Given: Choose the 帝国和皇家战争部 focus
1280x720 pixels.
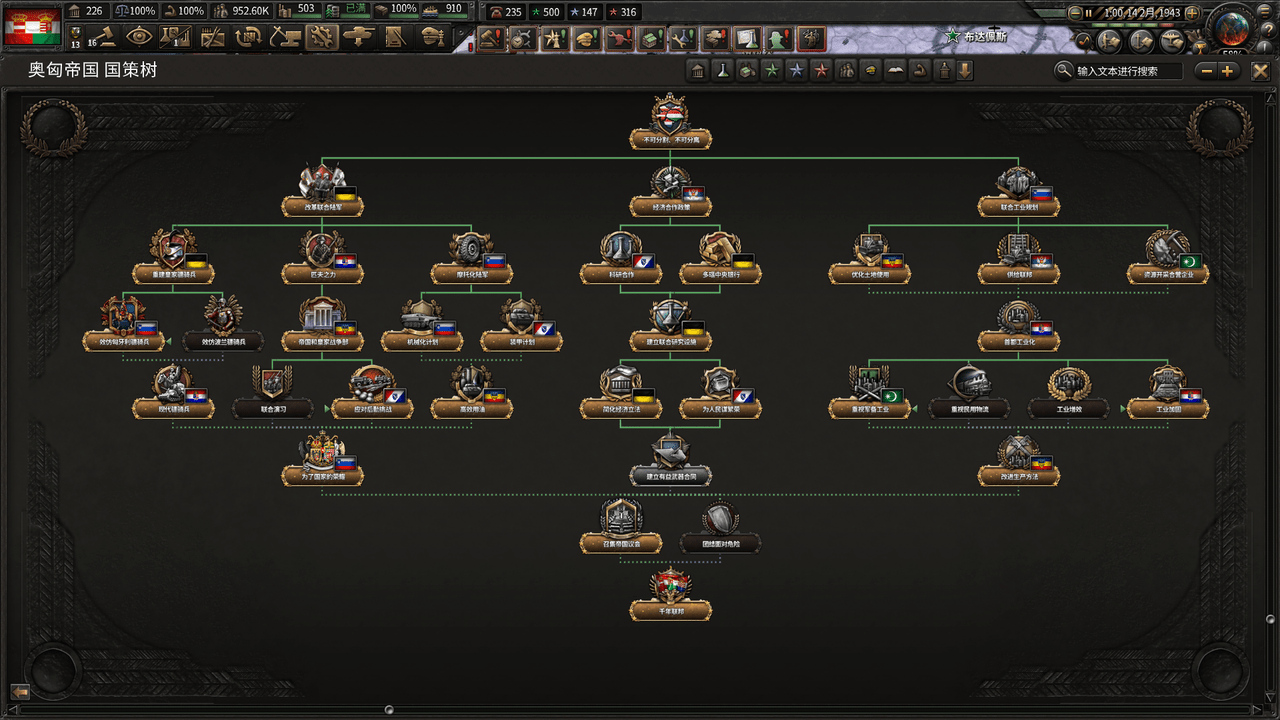Looking at the screenshot, I should 322,324.
